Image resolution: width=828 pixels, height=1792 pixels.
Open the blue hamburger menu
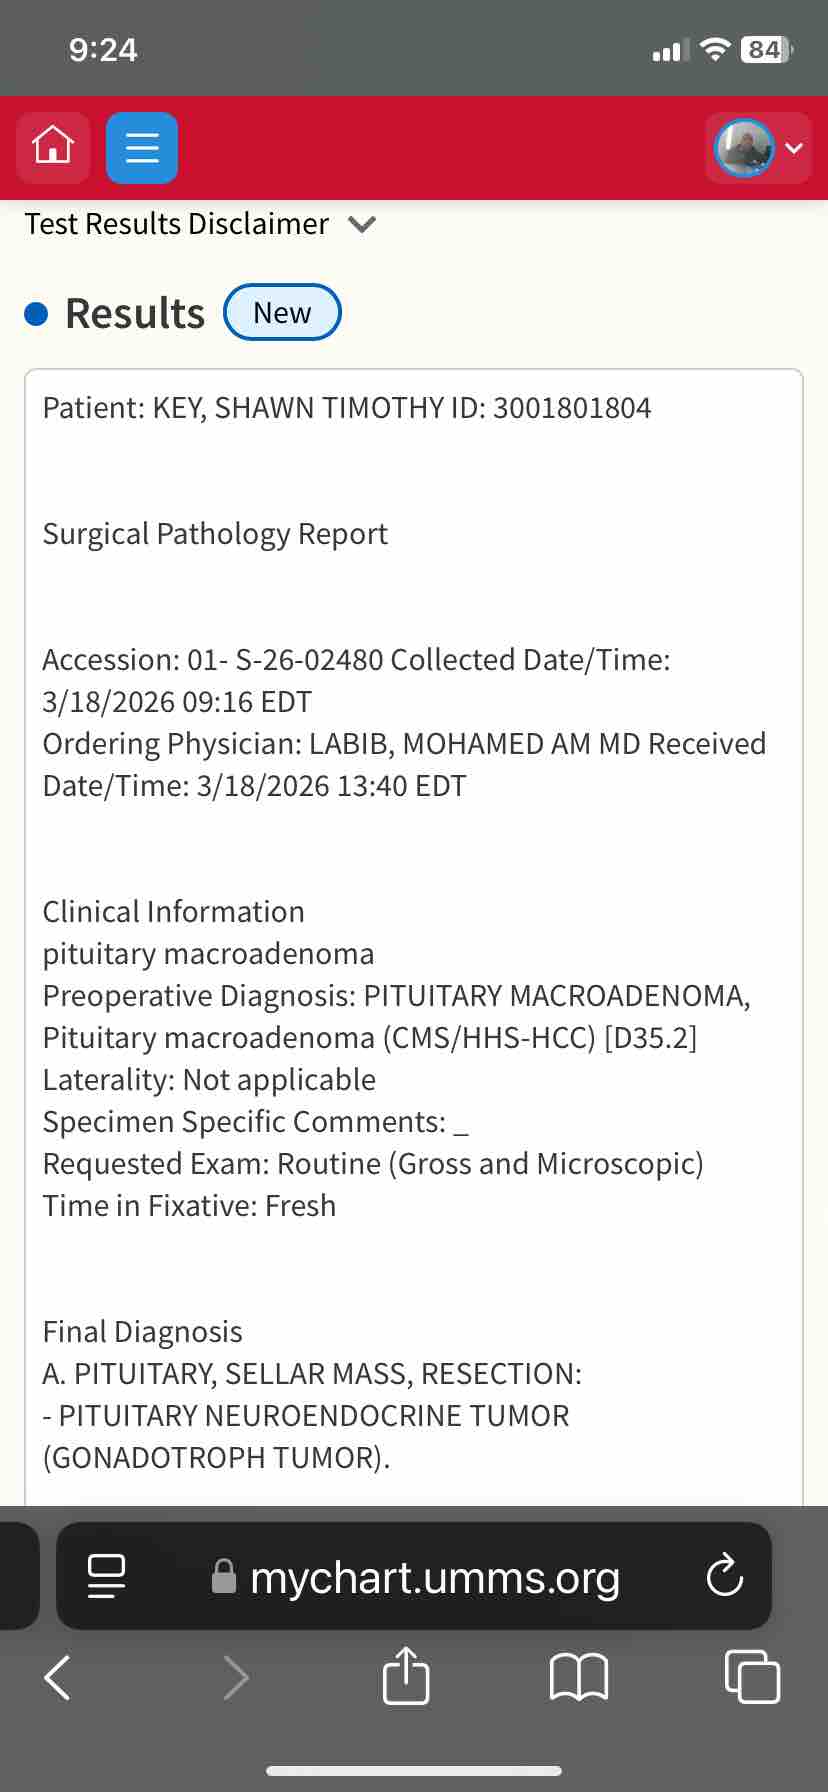(142, 148)
